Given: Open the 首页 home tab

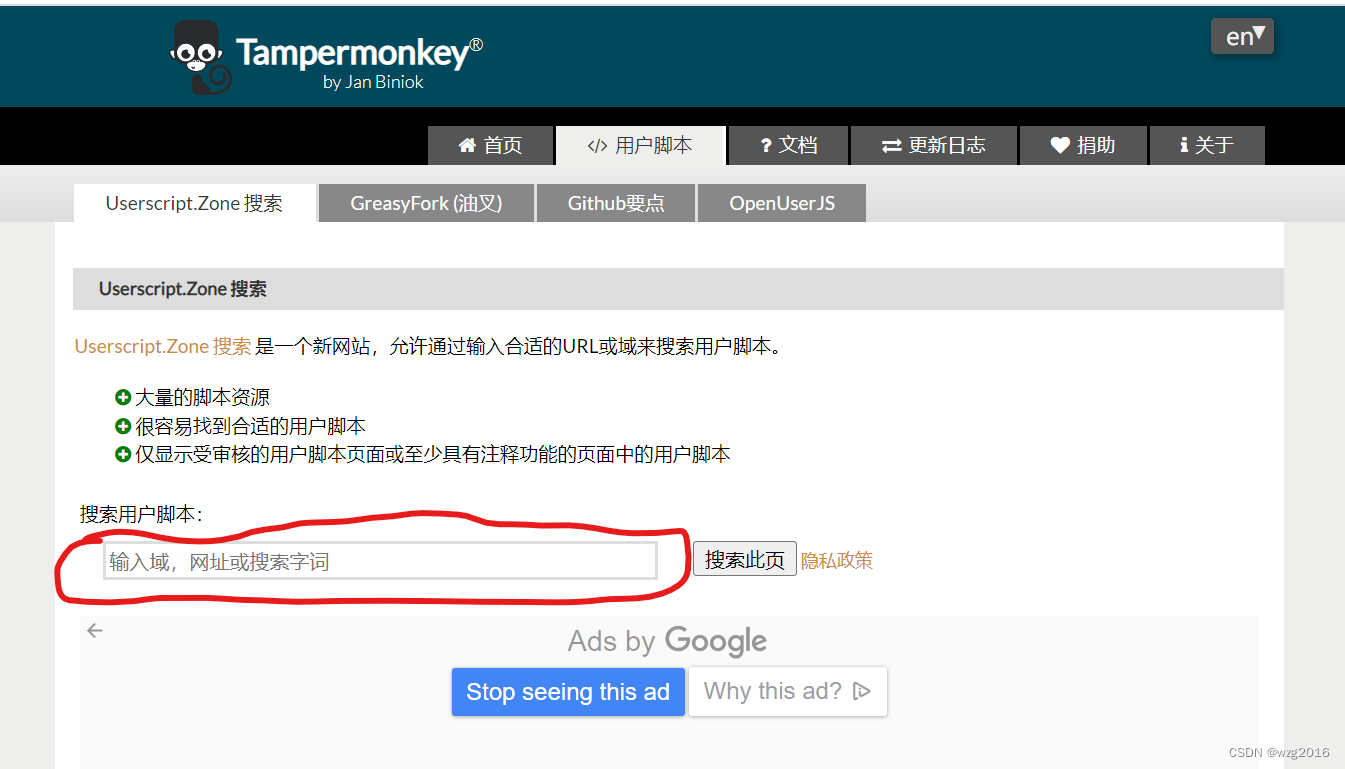Looking at the screenshot, I should coord(490,145).
